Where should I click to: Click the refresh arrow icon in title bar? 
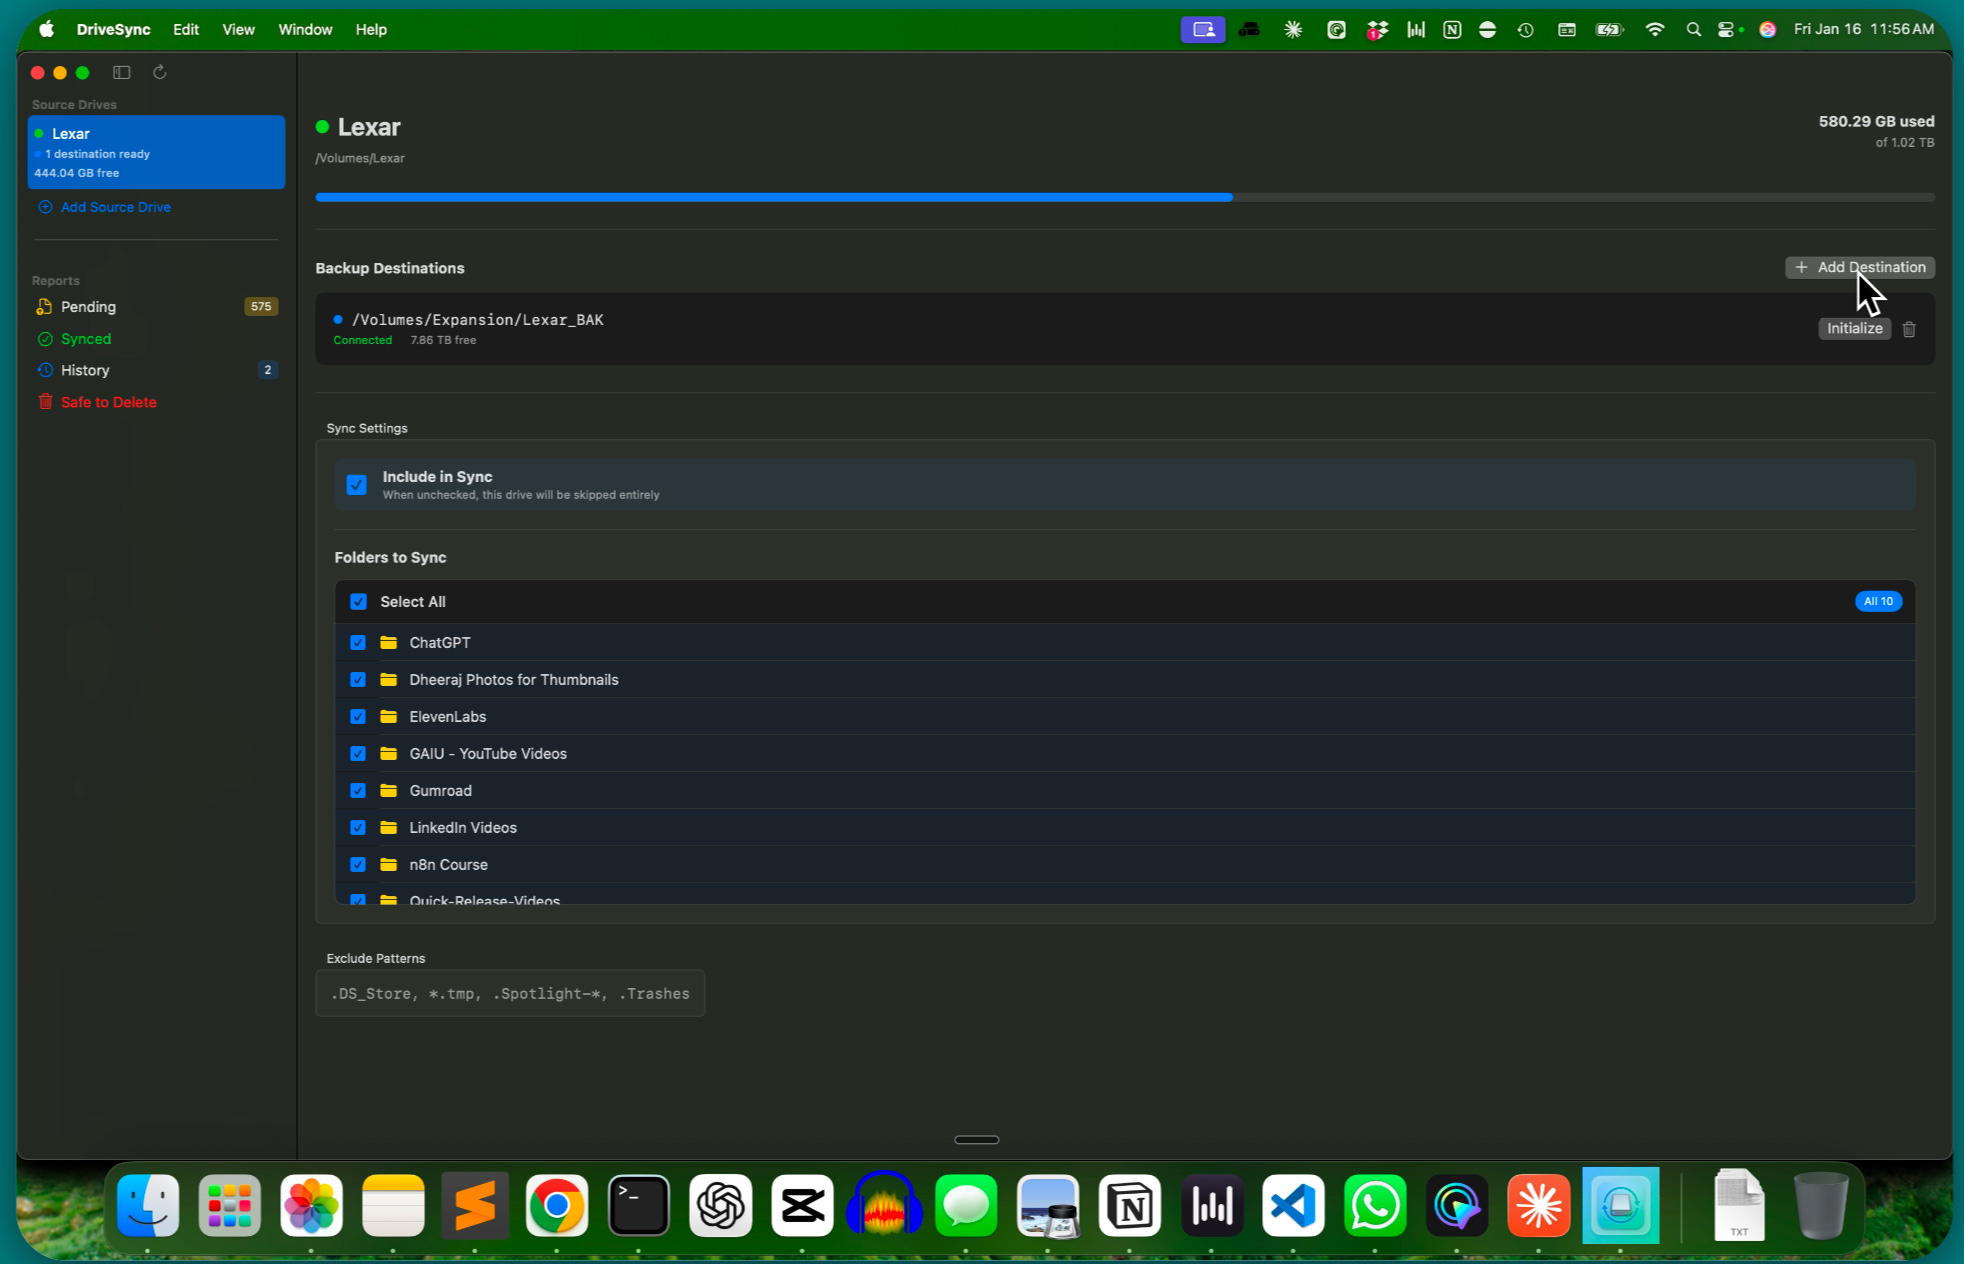point(159,72)
